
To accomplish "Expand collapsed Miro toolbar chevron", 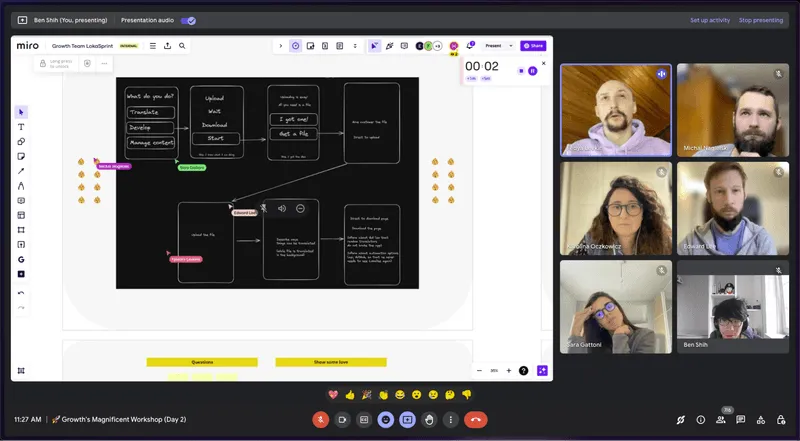I will point(280,46).
